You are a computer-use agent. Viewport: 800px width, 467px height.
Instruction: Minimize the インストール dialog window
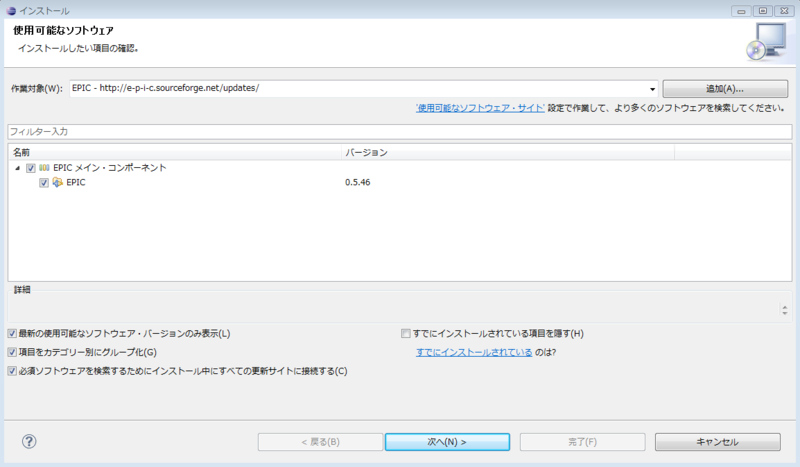click(x=741, y=11)
